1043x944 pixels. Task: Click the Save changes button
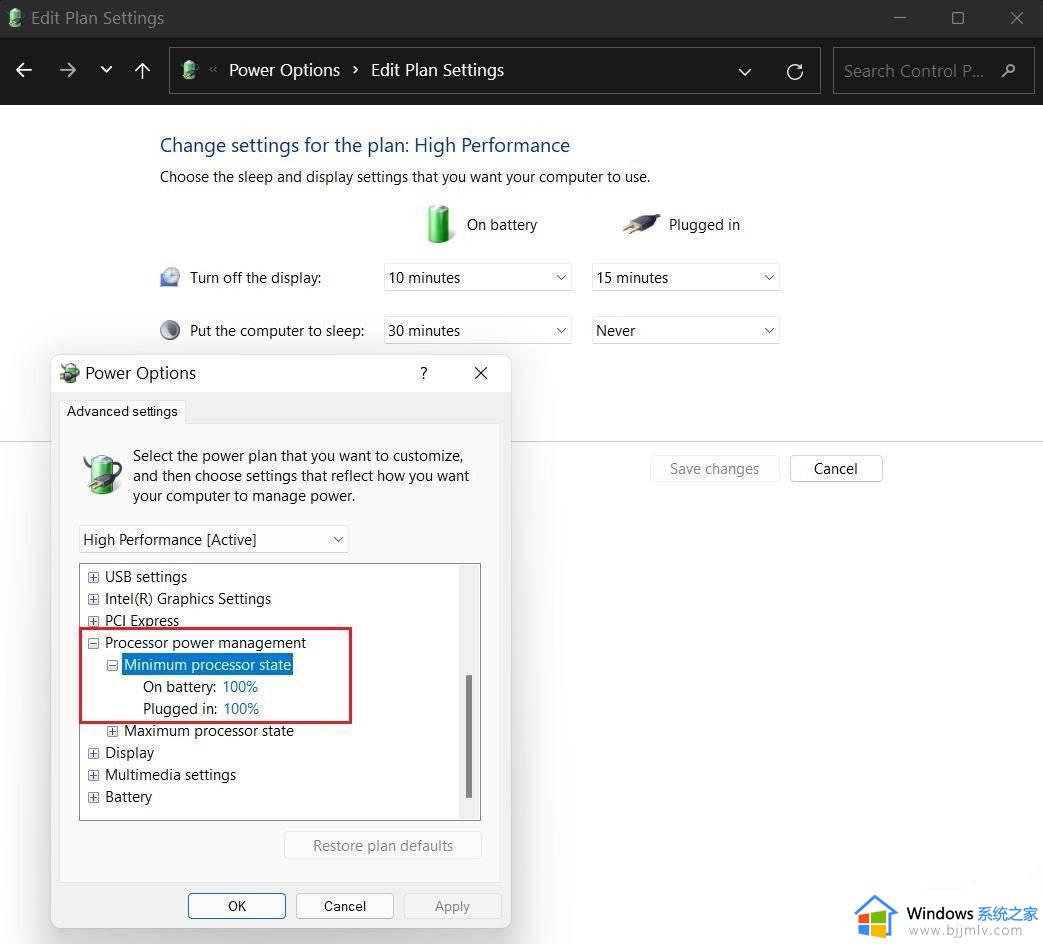[714, 468]
